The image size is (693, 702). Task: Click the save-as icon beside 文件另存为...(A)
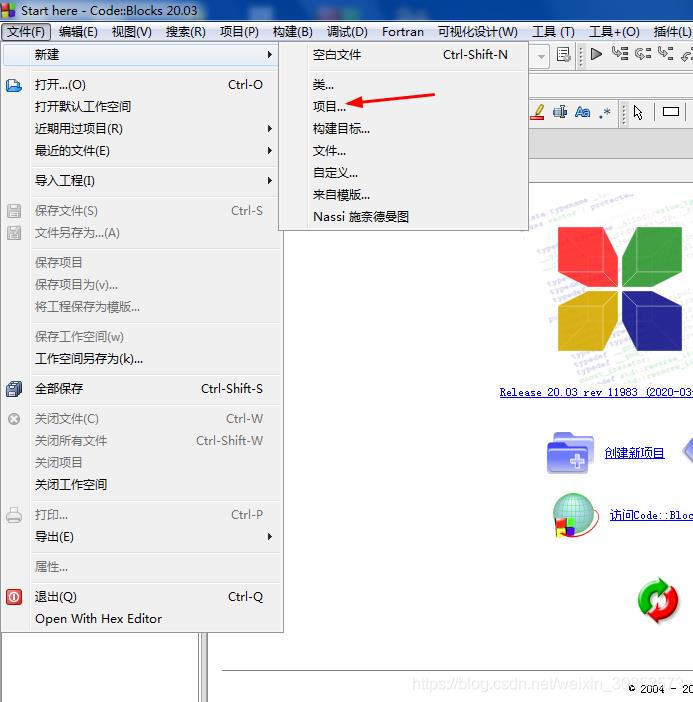coord(14,233)
